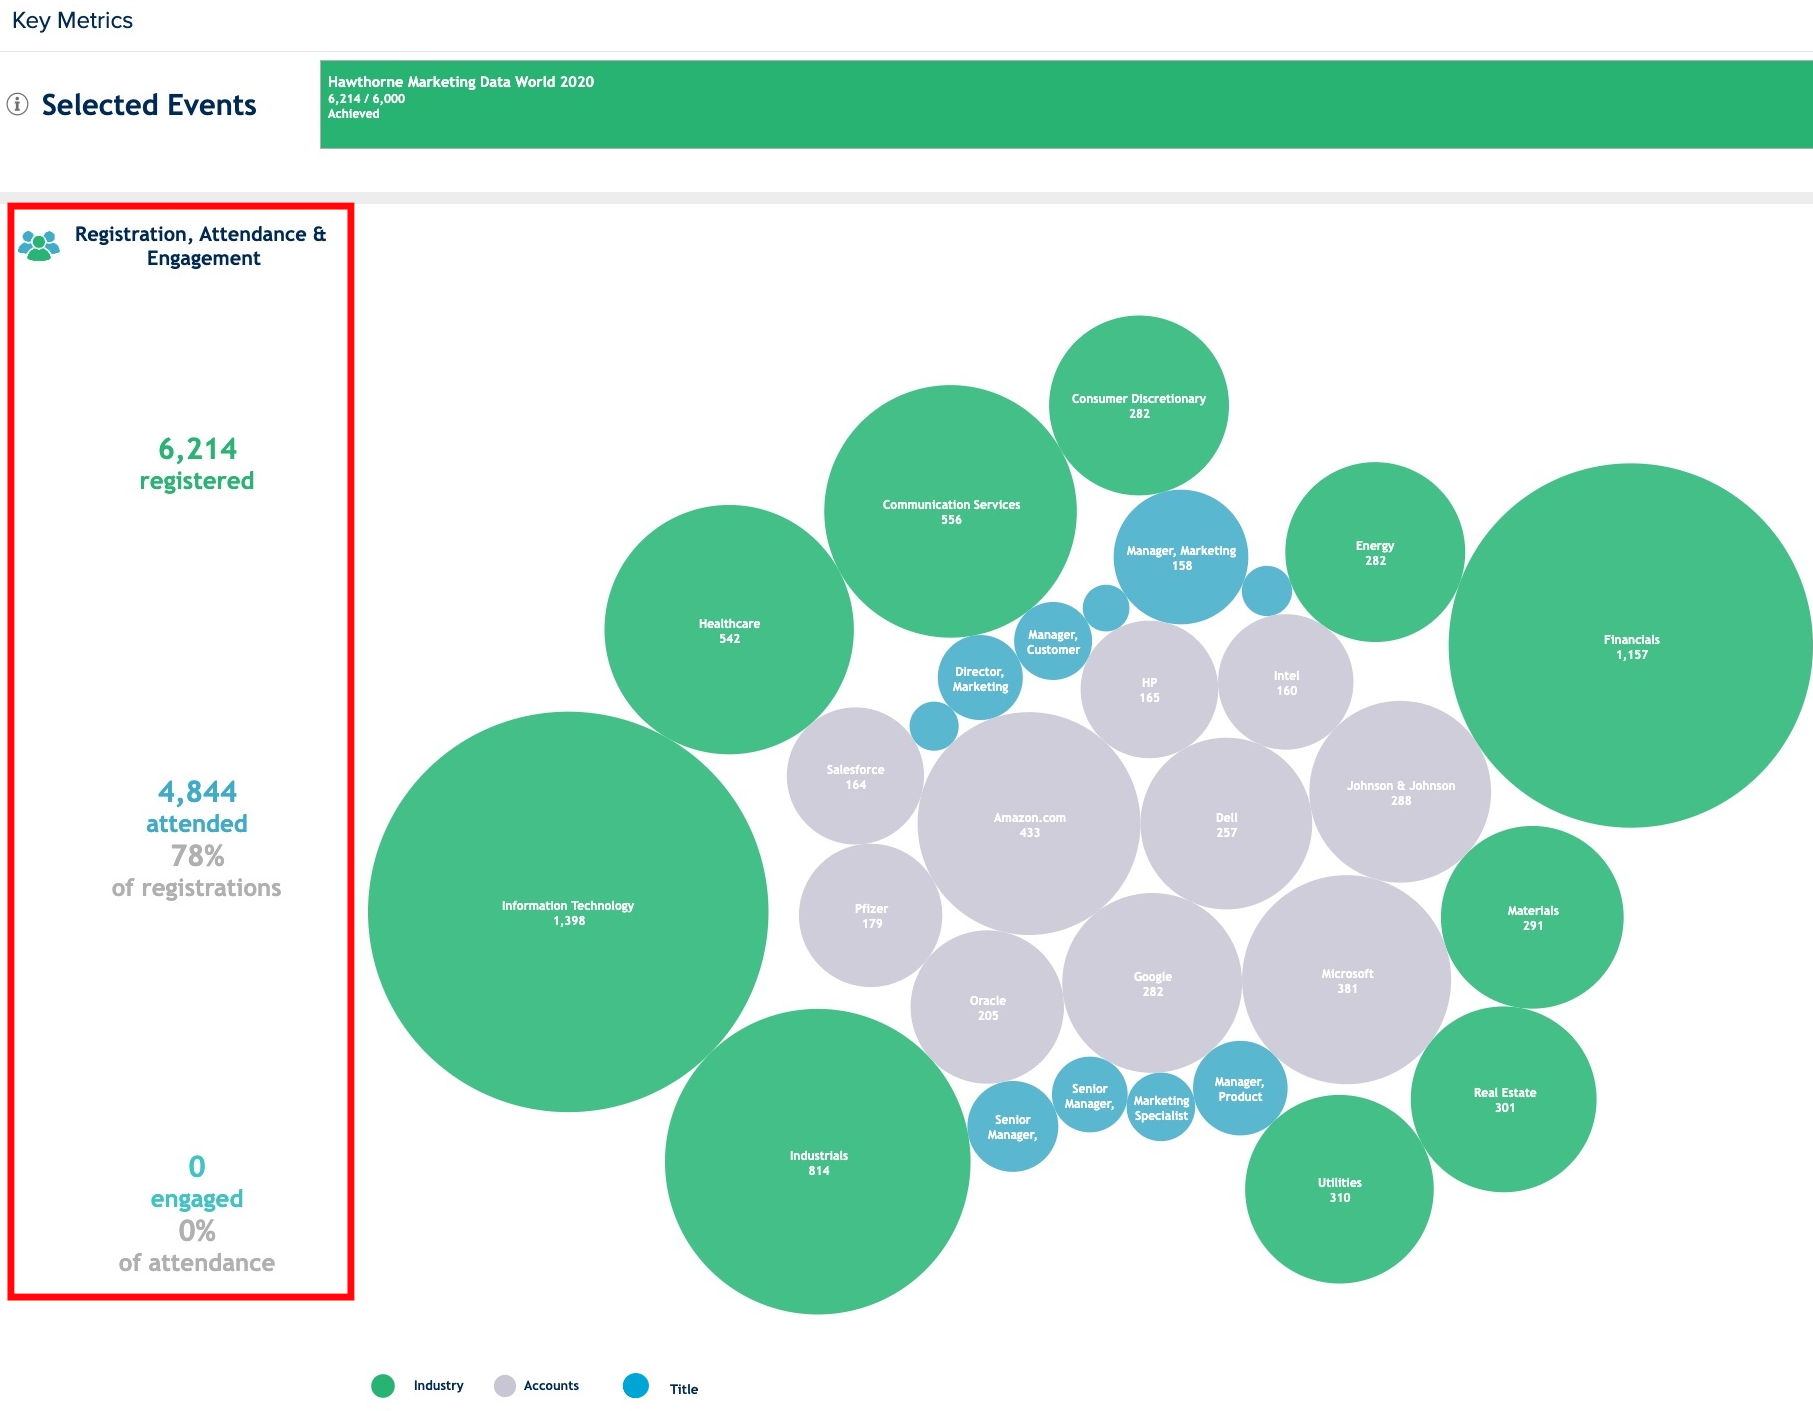
Task: Click the Industry legend label
Action: pyautogui.click(x=438, y=1385)
